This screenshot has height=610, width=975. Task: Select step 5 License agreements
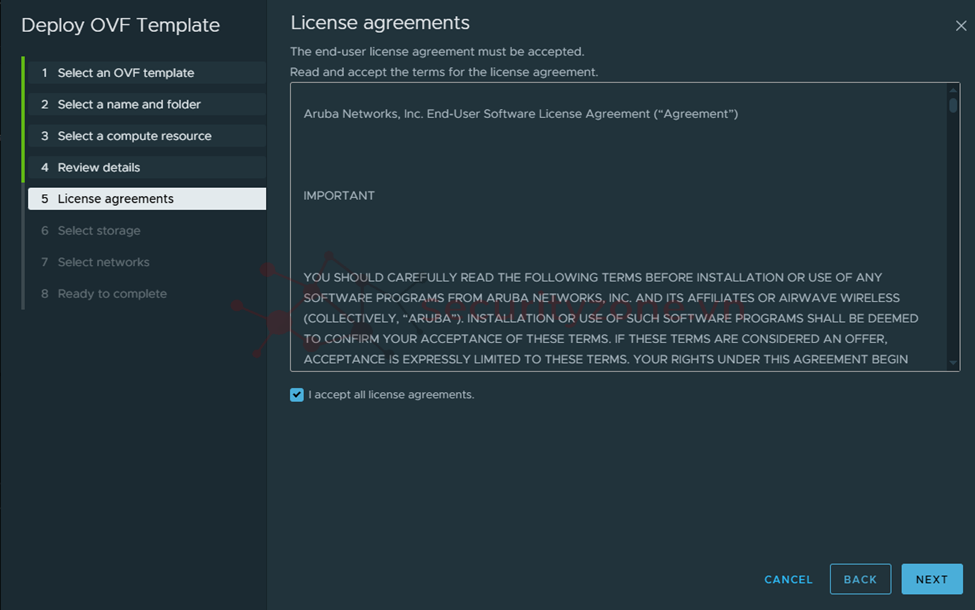147,199
